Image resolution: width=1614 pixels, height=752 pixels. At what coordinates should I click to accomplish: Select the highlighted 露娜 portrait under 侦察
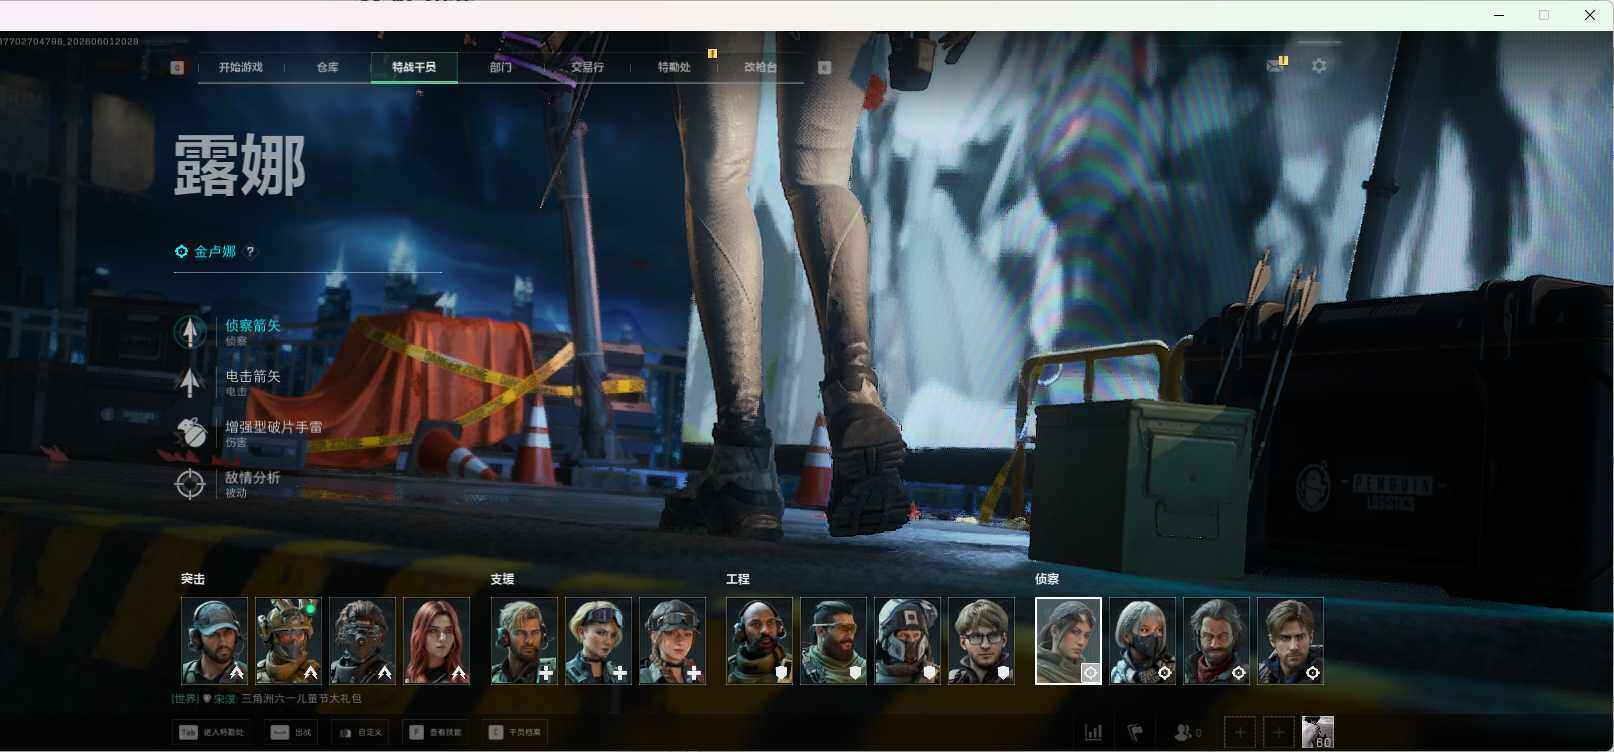(1068, 641)
